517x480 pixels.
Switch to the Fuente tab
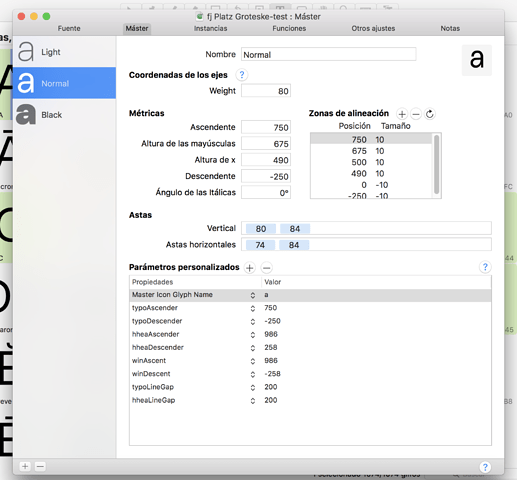(69, 28)
